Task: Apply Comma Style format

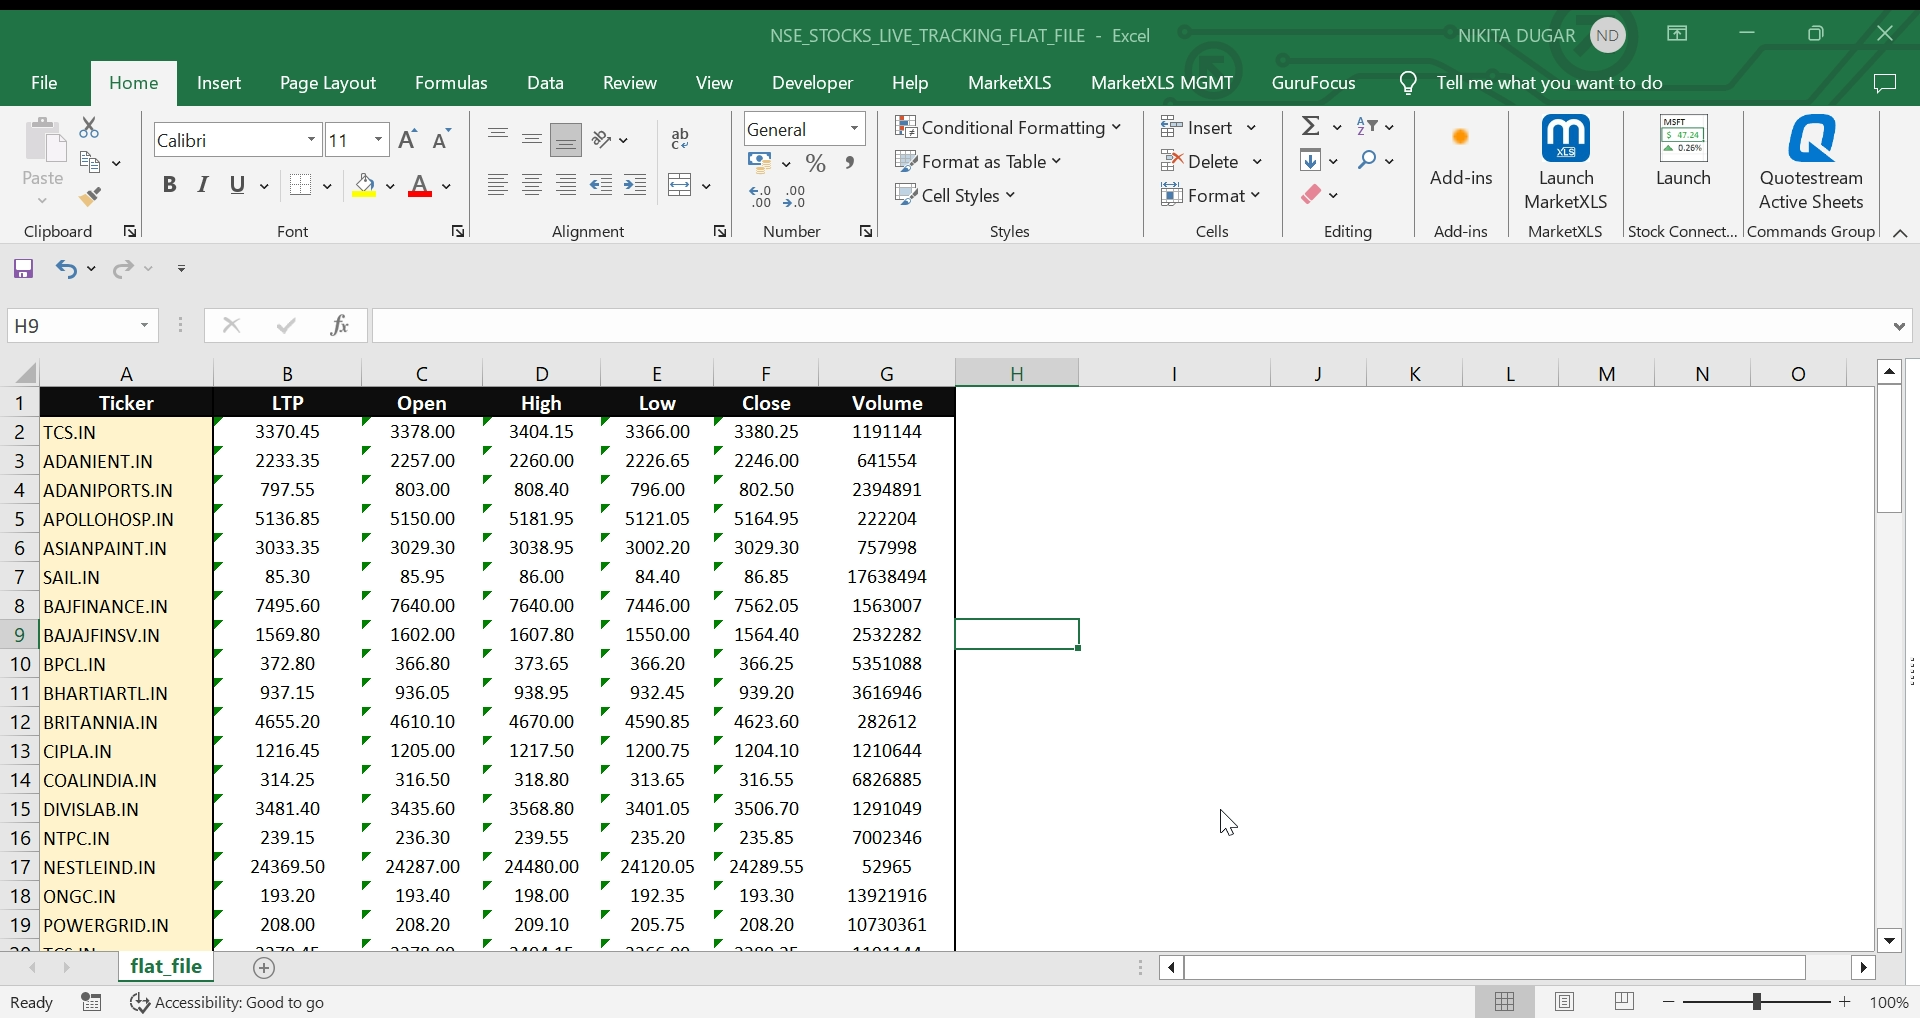Action: coord(850,163)
